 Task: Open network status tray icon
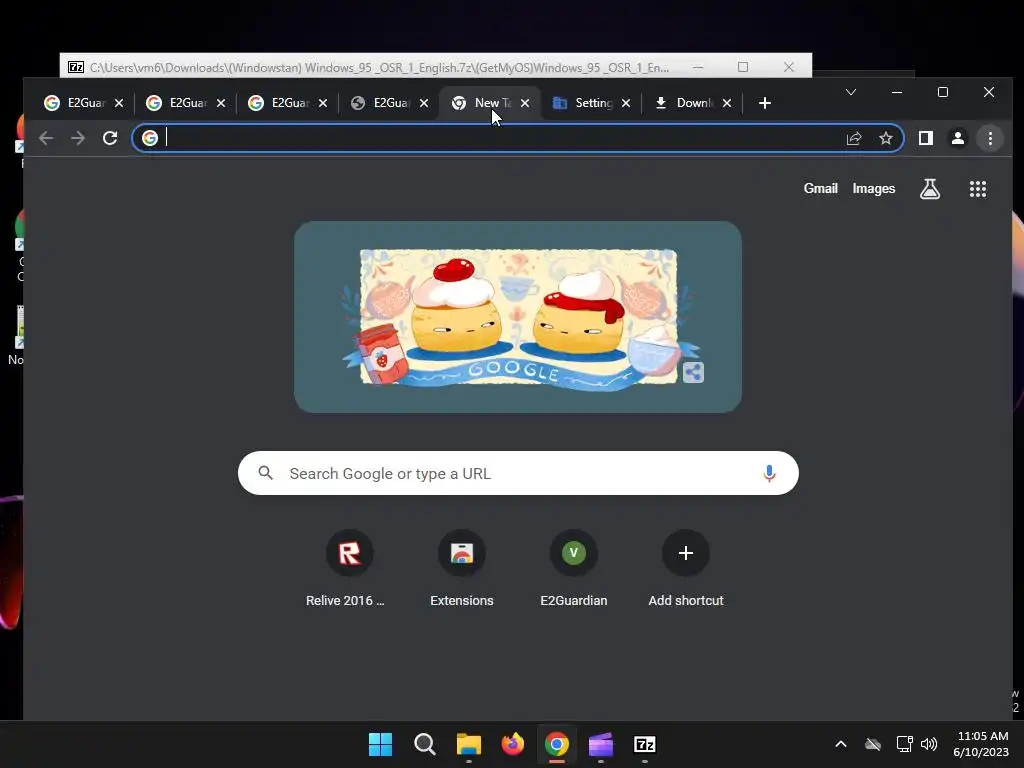click(904, 744)
